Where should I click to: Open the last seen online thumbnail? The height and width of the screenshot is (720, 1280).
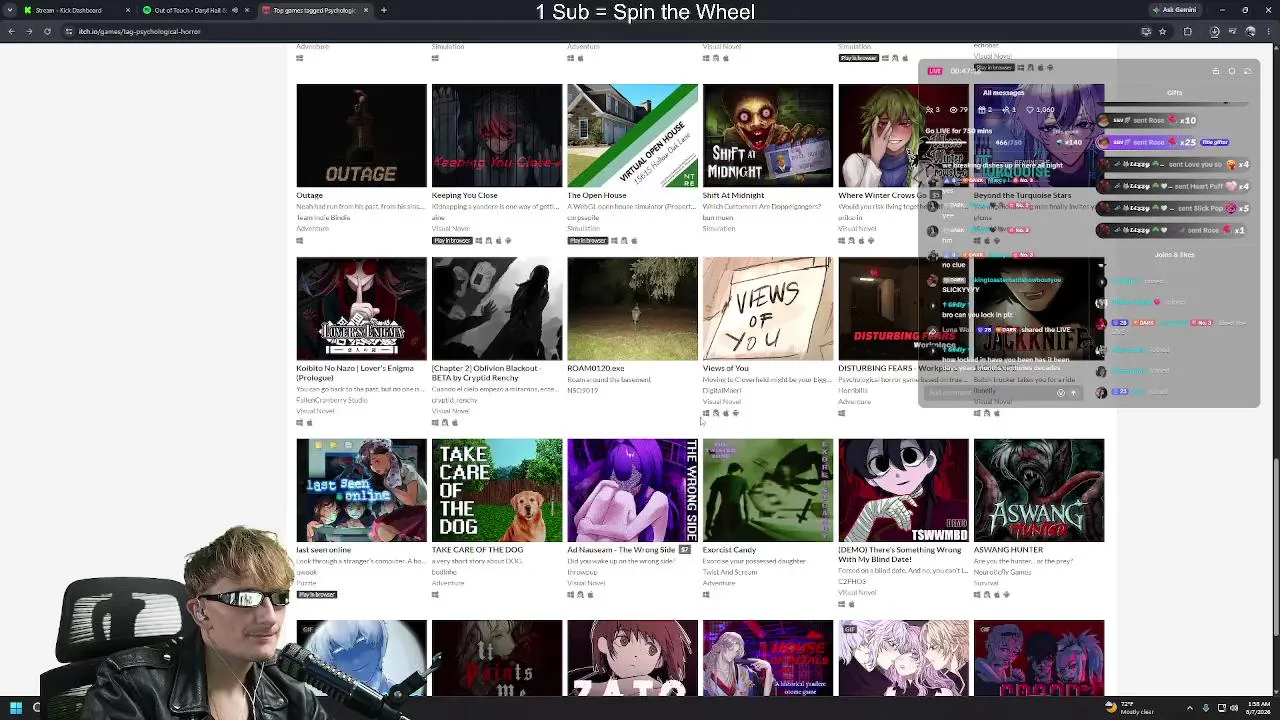pos(361,490)
